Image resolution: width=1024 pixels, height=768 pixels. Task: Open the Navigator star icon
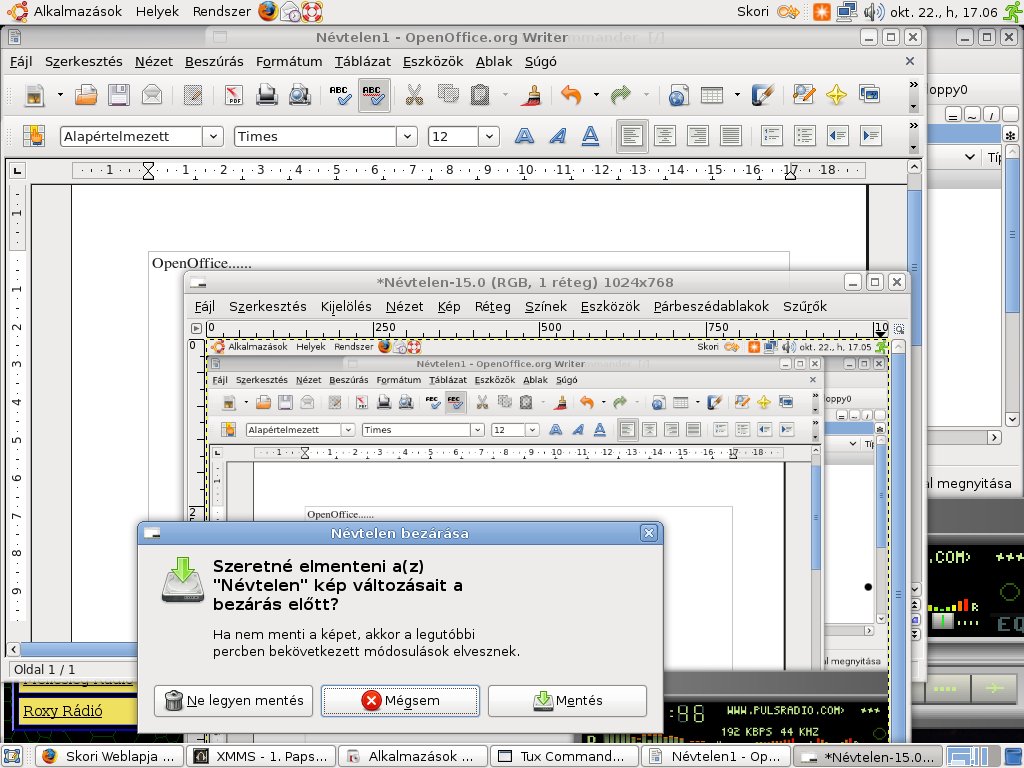pos(836,95)
